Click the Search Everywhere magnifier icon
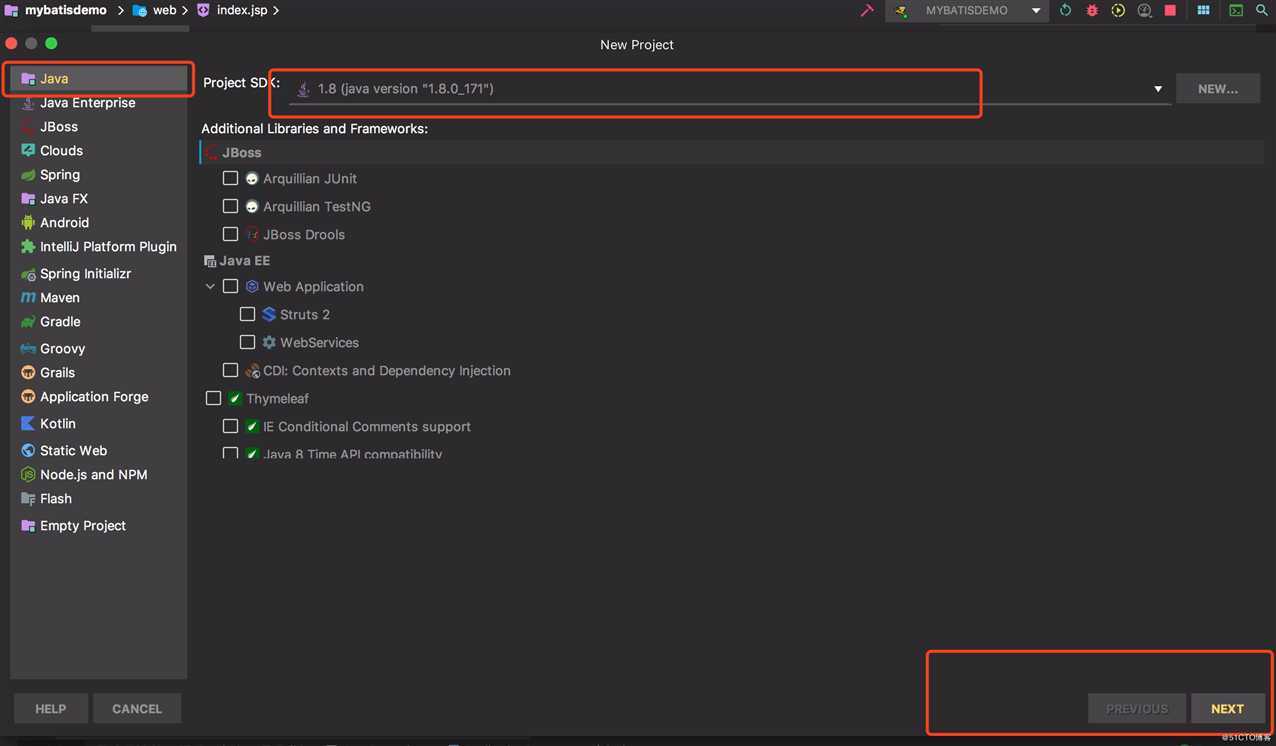 [1262, 10]
